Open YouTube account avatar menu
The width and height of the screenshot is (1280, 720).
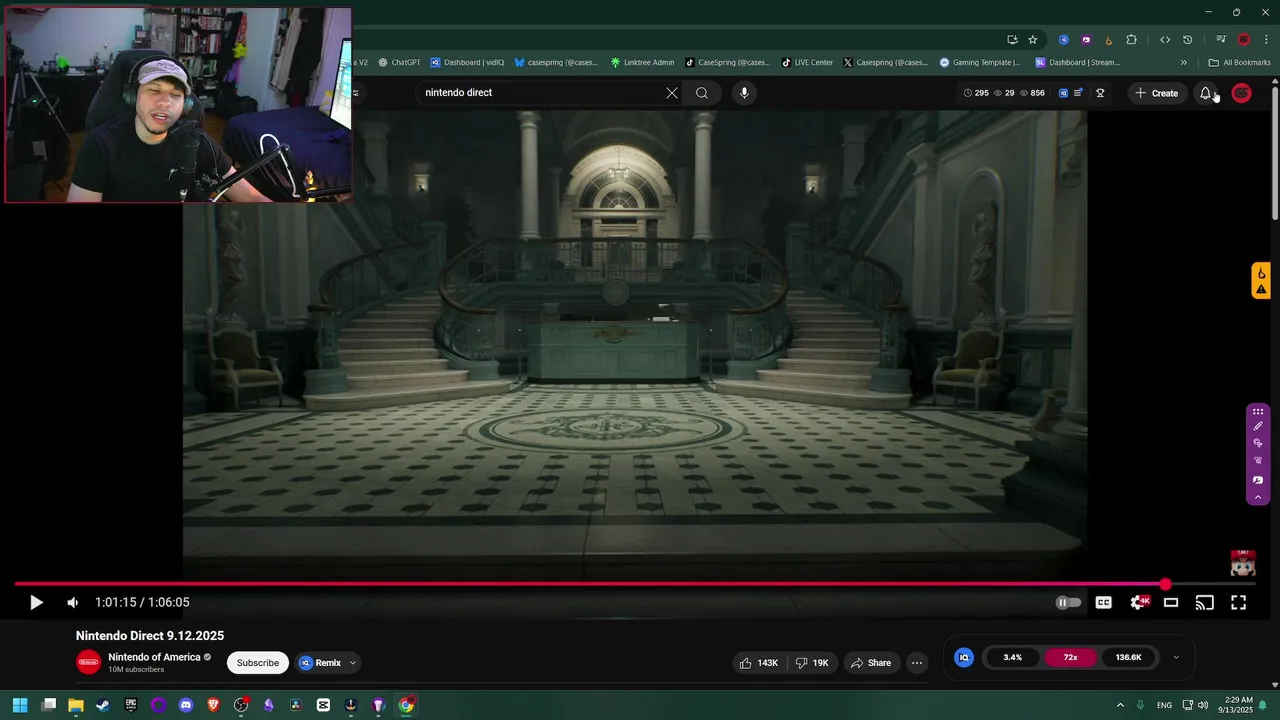(x=1241, y=93)
